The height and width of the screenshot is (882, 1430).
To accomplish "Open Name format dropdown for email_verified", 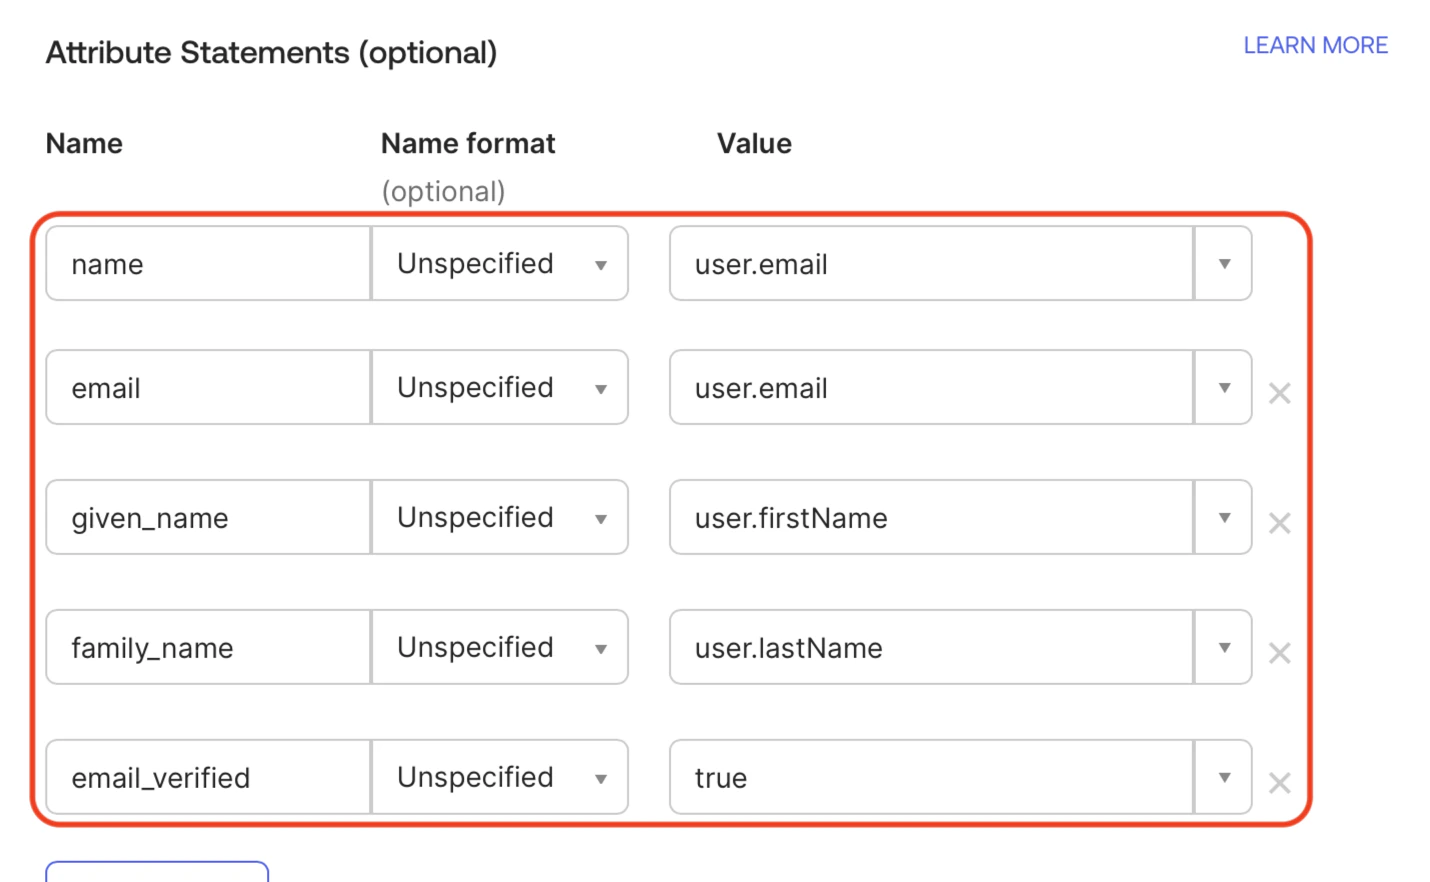I will click(x=500, y=778).
